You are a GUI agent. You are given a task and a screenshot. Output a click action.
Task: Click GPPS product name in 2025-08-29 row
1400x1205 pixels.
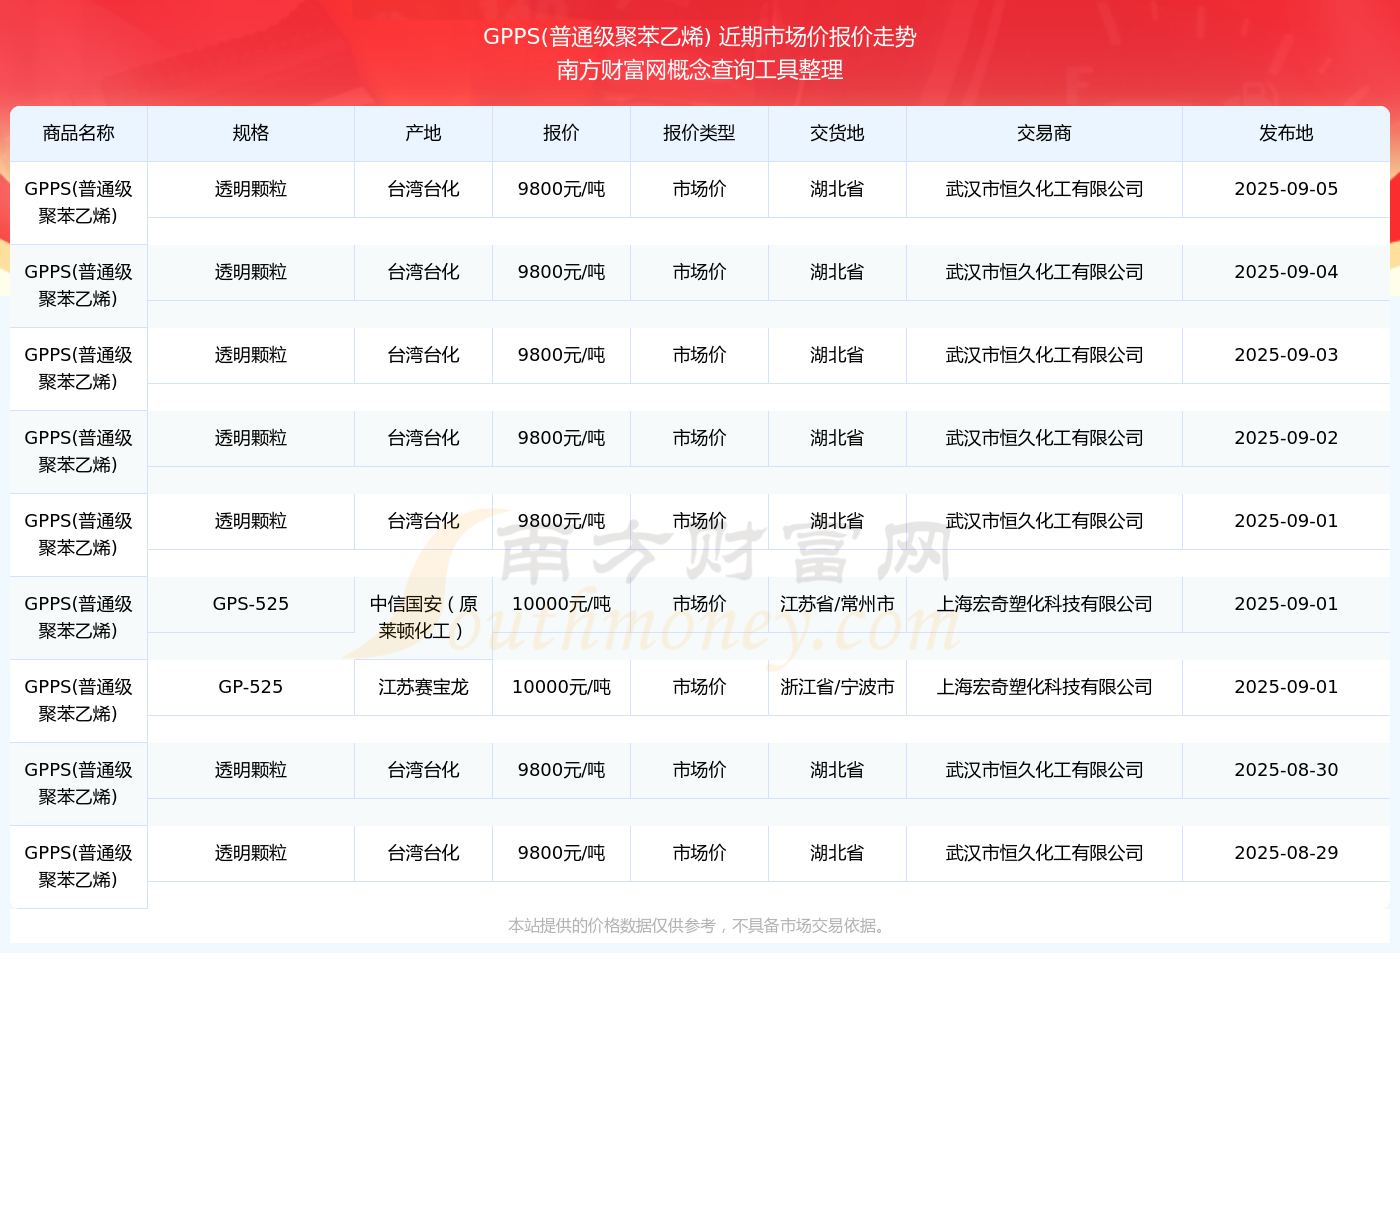pos(78,867)
